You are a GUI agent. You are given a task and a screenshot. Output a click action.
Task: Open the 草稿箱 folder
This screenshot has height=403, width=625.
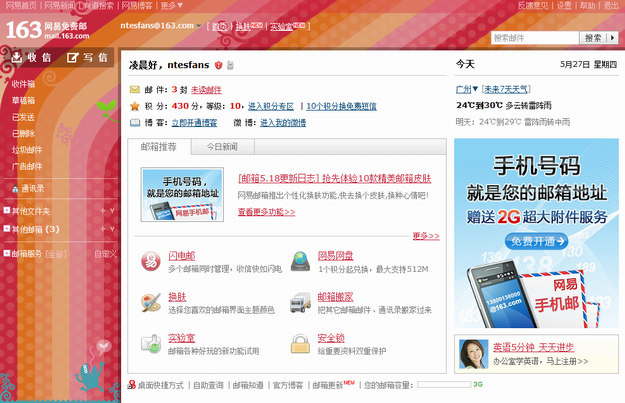tap(23, 100)
